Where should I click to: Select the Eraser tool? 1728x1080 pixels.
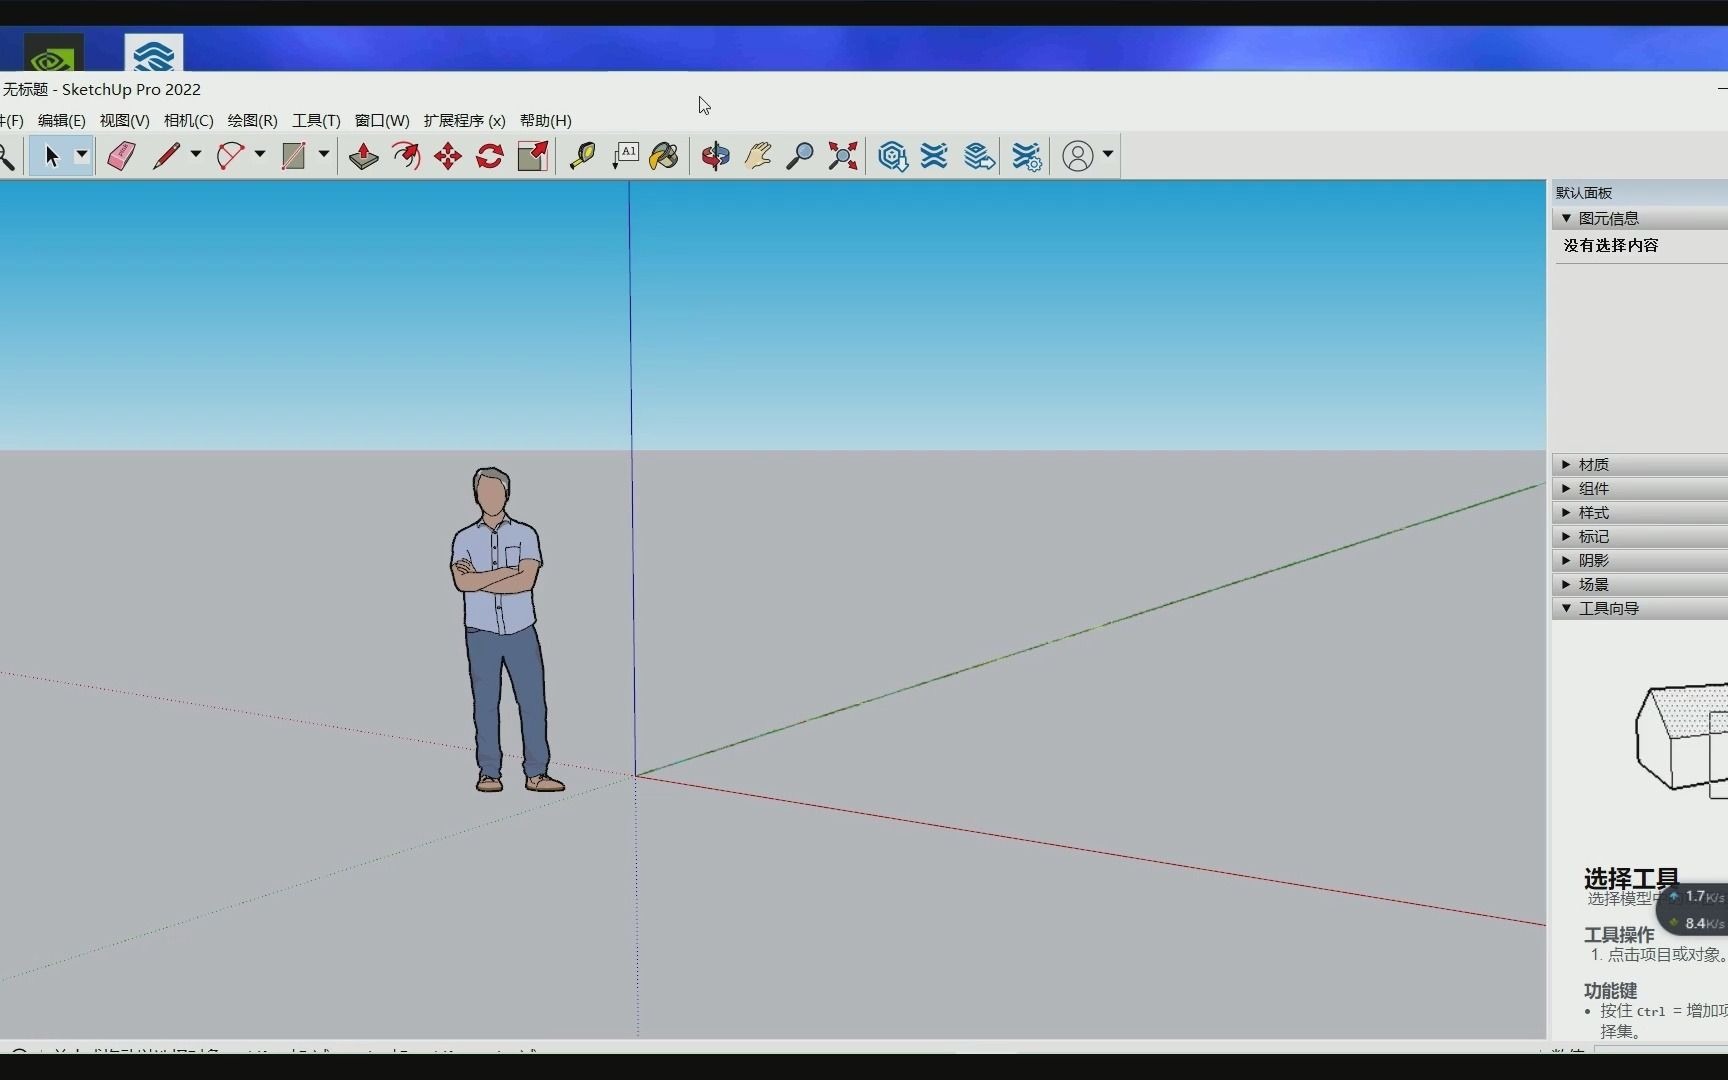[x=120, y=156]
